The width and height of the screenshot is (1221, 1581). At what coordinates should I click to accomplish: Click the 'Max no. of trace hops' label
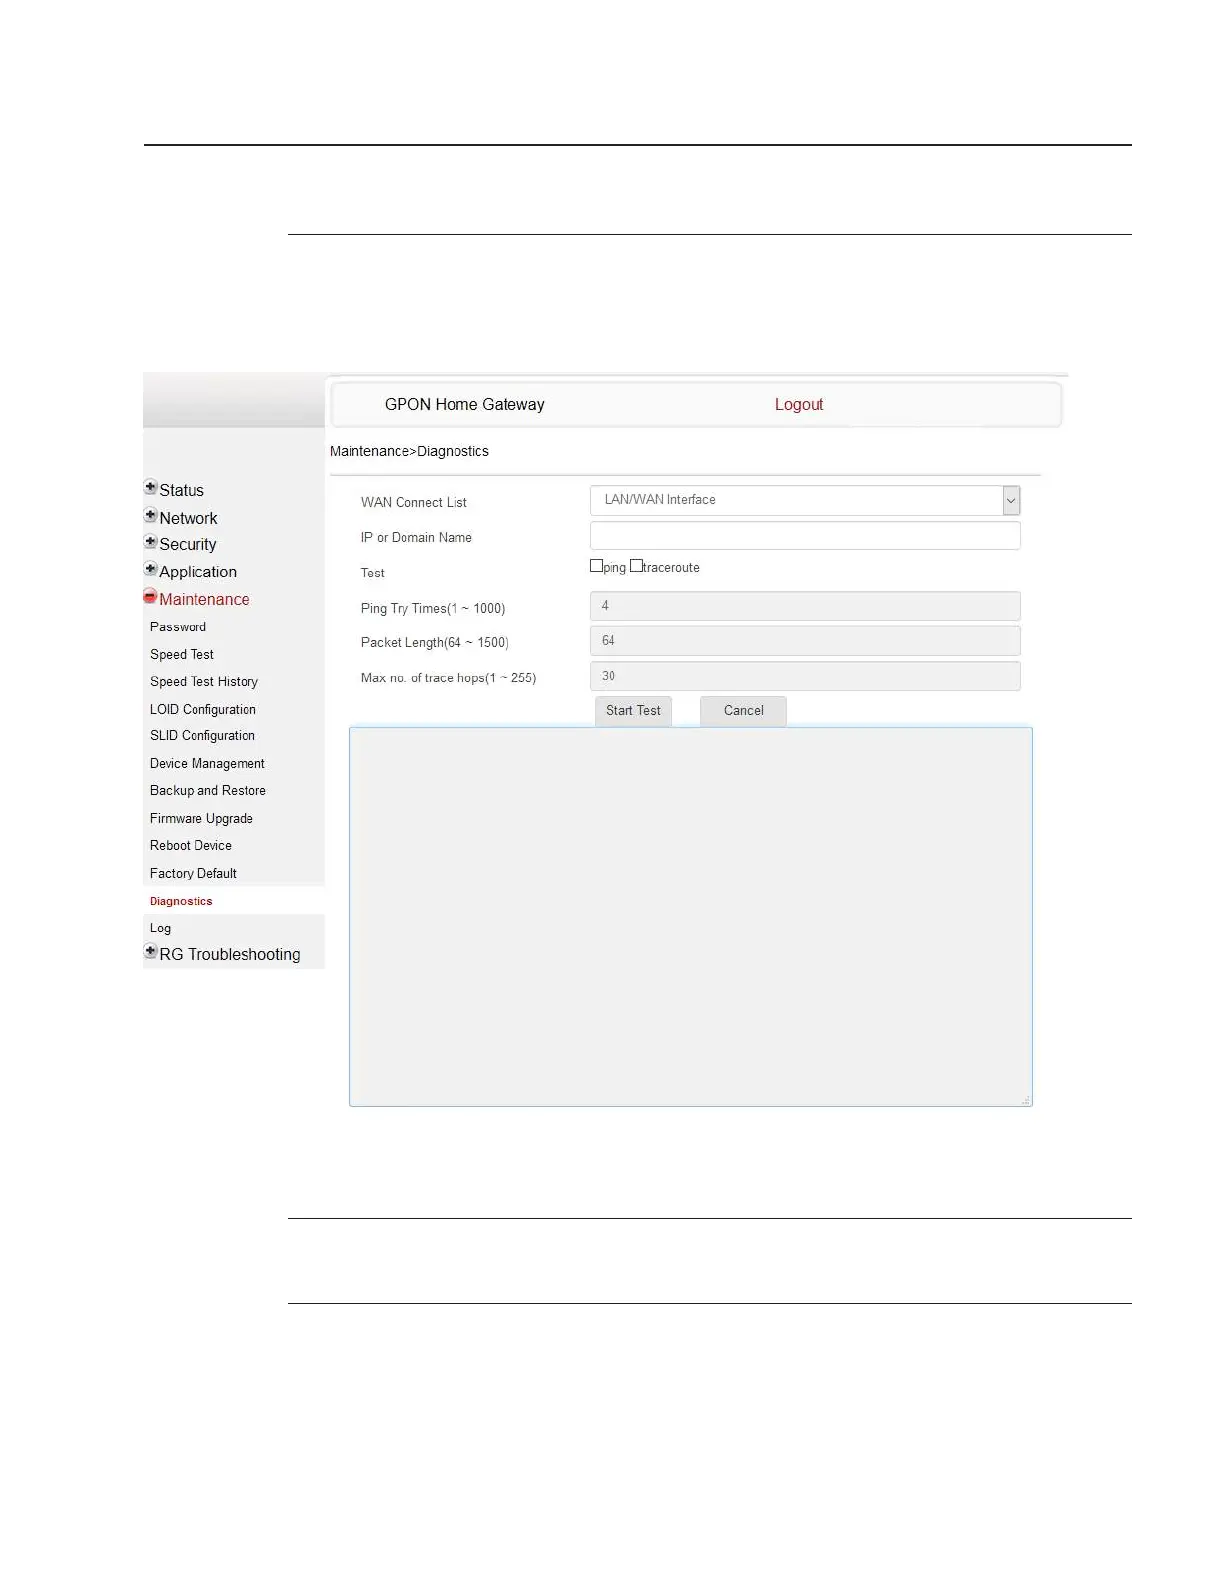448,678
